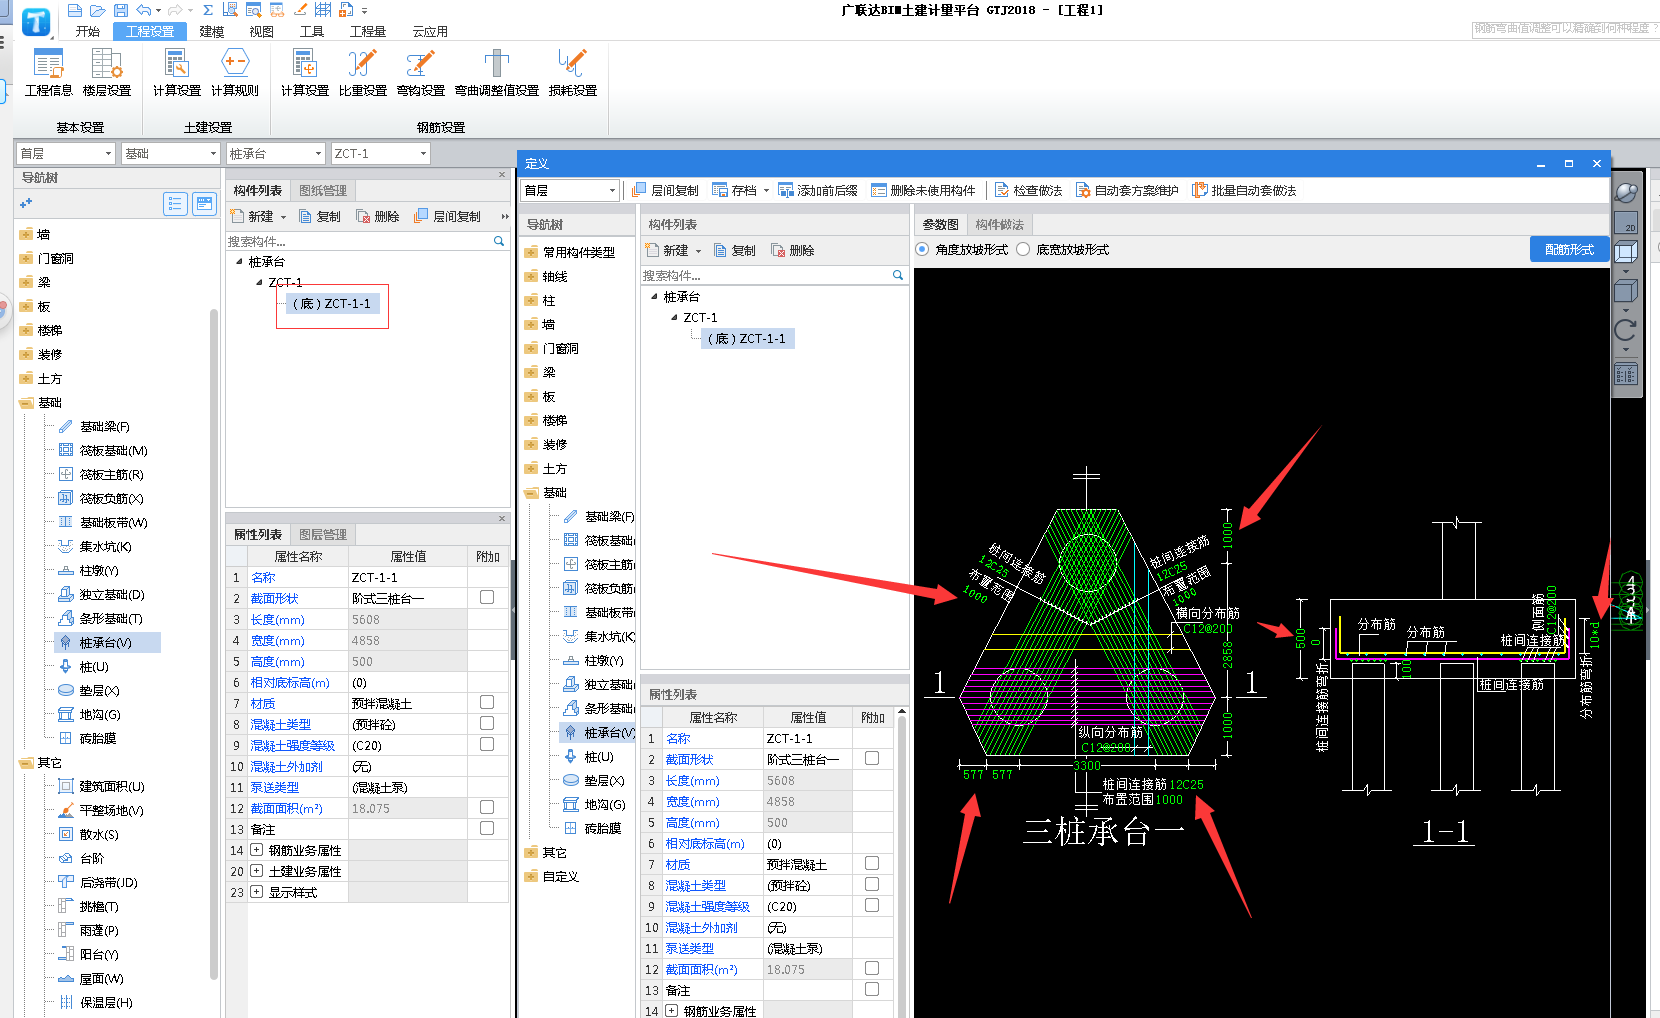This screenshot has width=1660, height=1018.
Task: Click 搜索构件 field in 定义 dialog
Action: (765, 275)
